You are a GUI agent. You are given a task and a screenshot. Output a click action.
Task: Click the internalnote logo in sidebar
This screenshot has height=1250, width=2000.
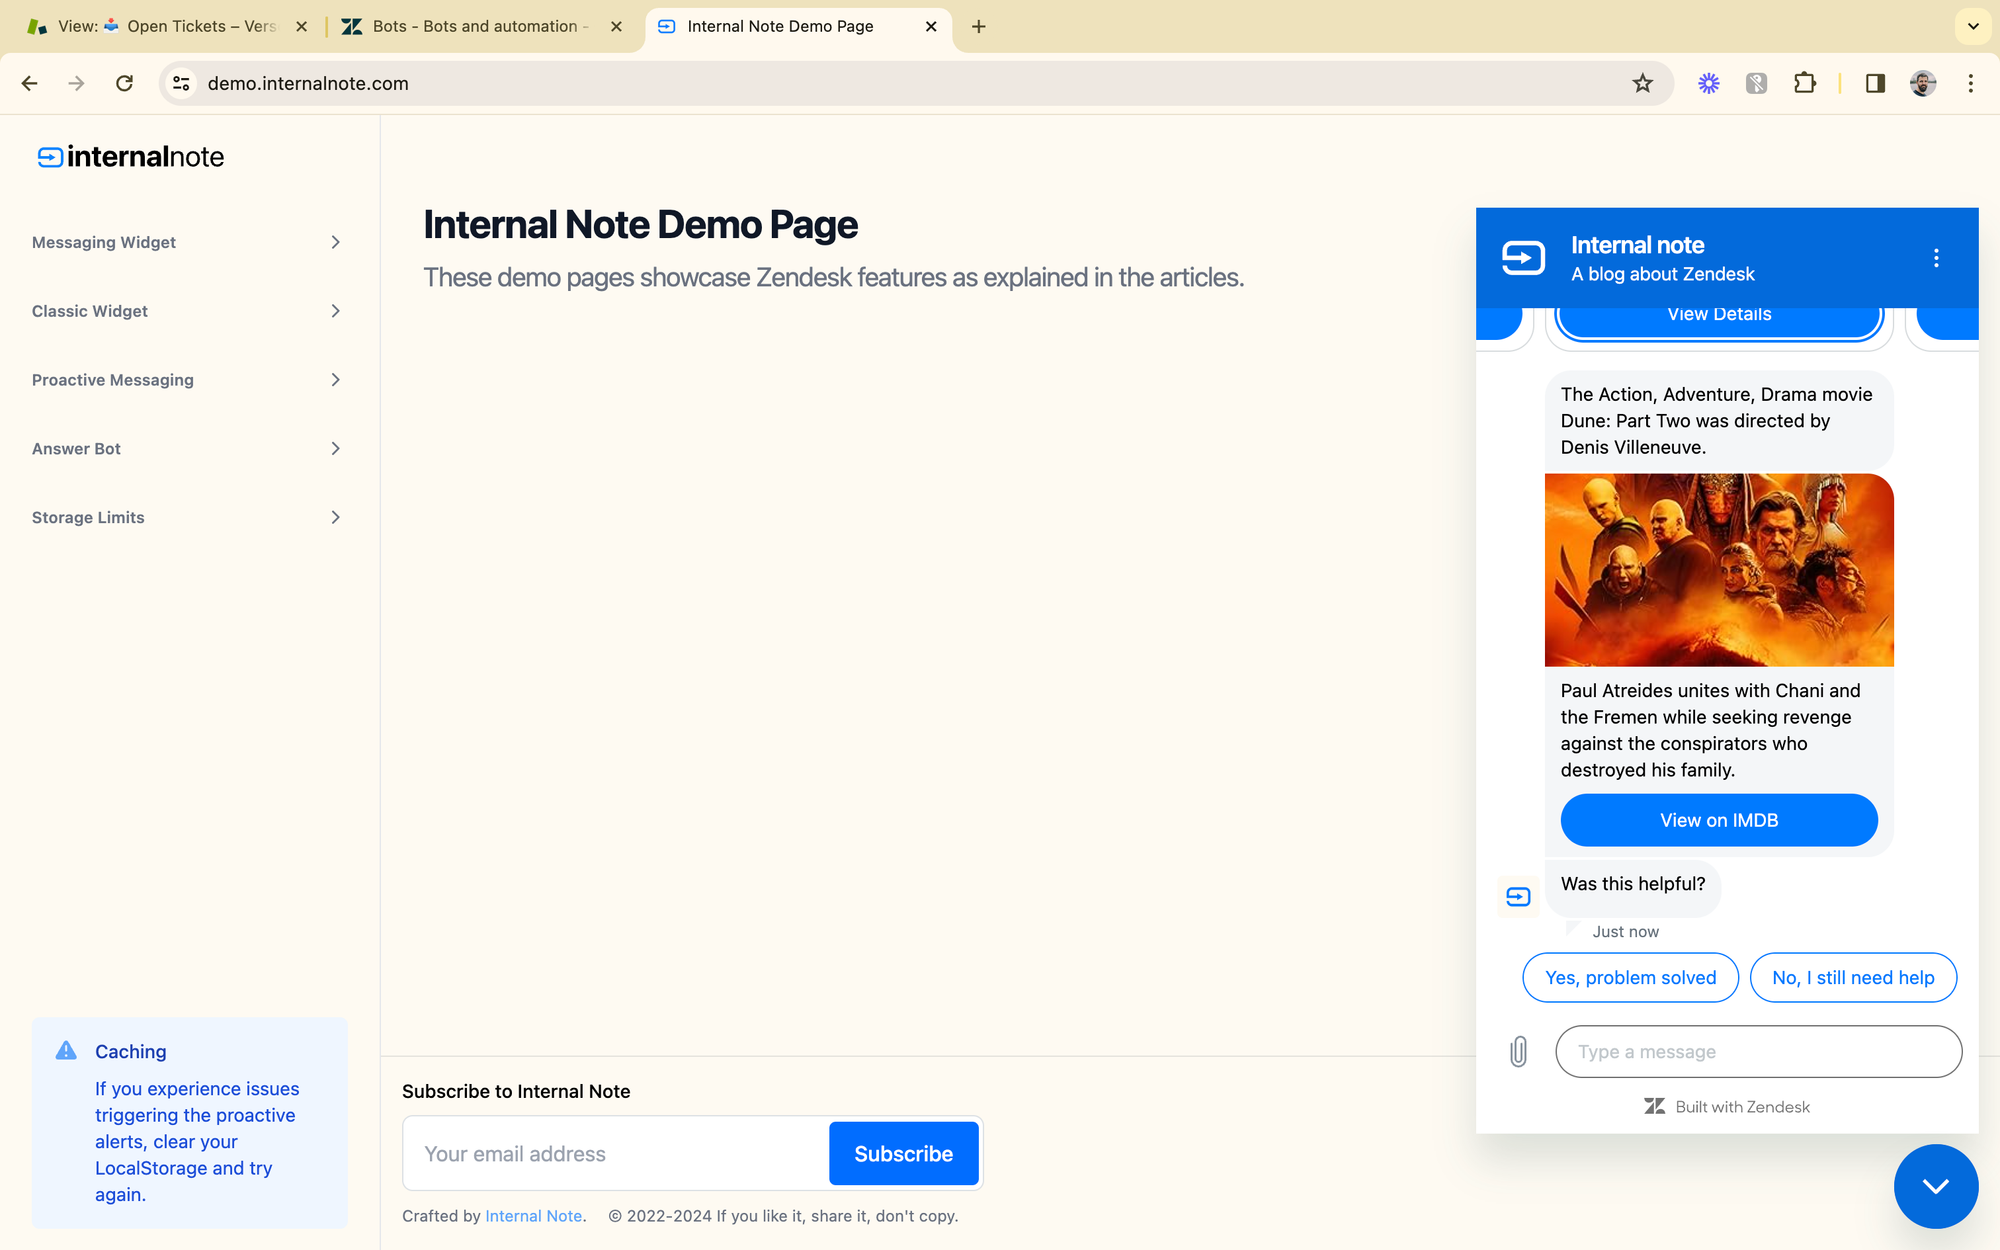pos(131,157)
